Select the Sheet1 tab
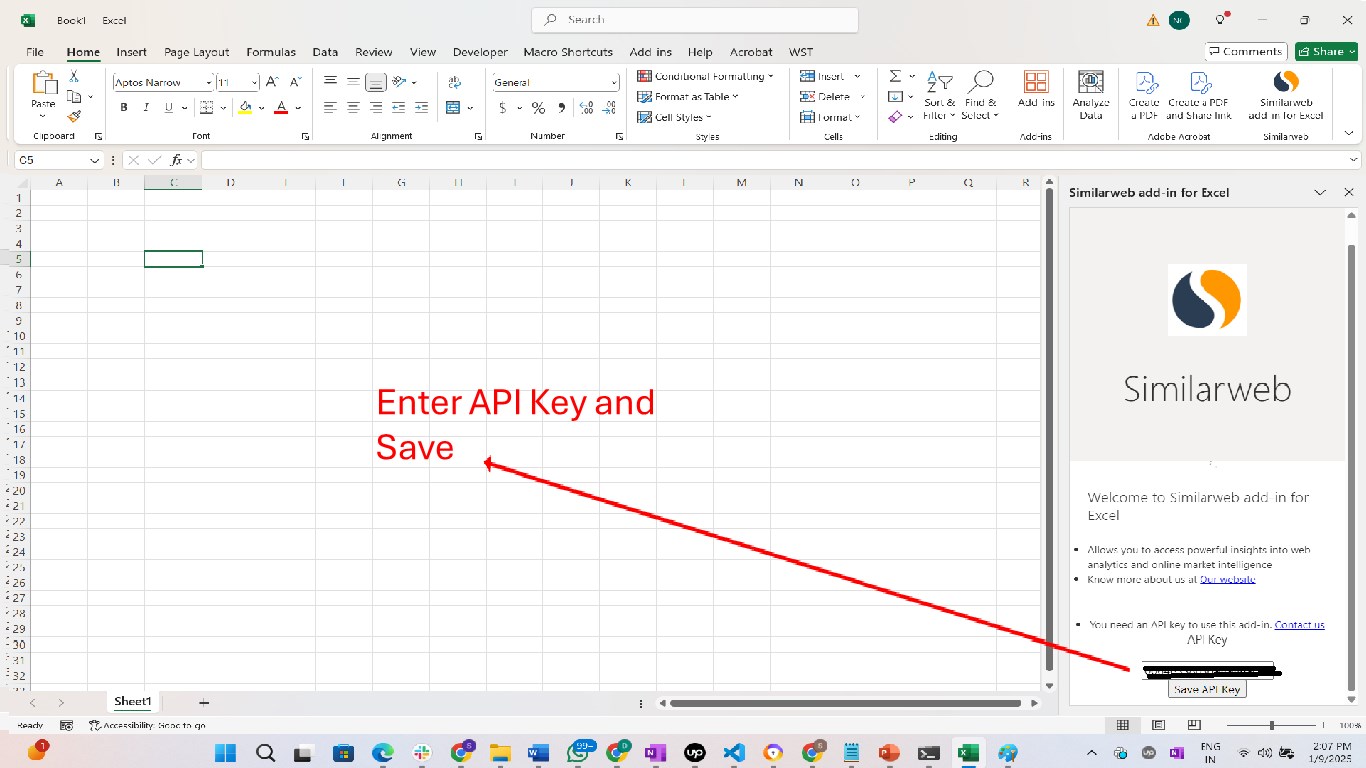This screenshot has height=768, width=1366. [132, 702]
